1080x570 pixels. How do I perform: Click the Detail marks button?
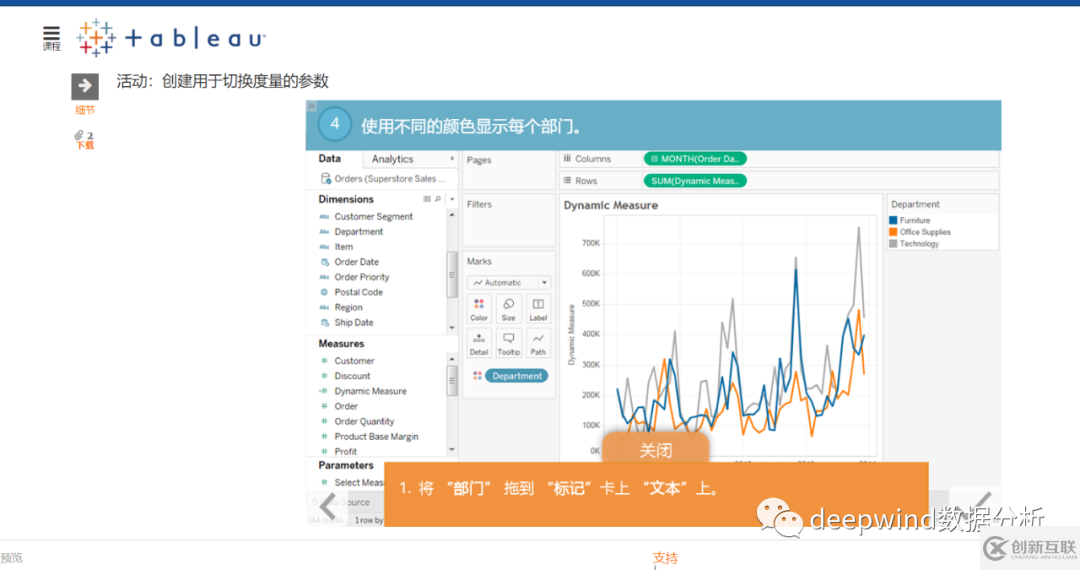tap(479, 343)
